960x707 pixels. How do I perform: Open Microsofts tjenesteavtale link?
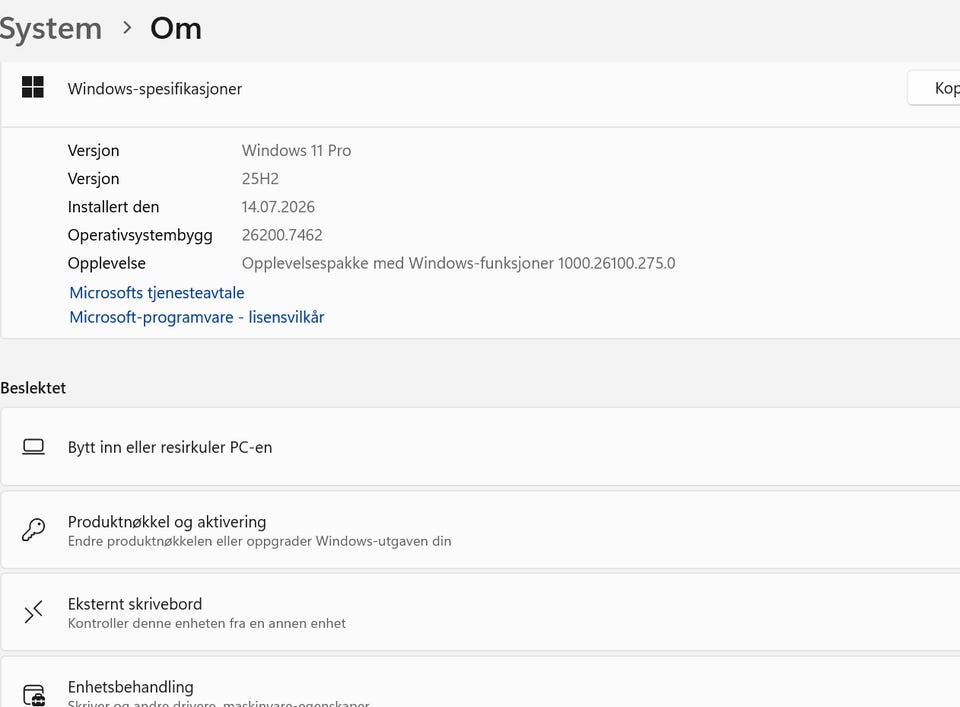(x=157, y=293)
